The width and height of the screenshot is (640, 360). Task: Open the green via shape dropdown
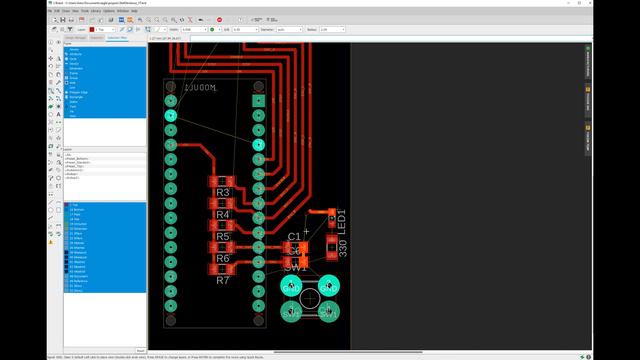215,29
